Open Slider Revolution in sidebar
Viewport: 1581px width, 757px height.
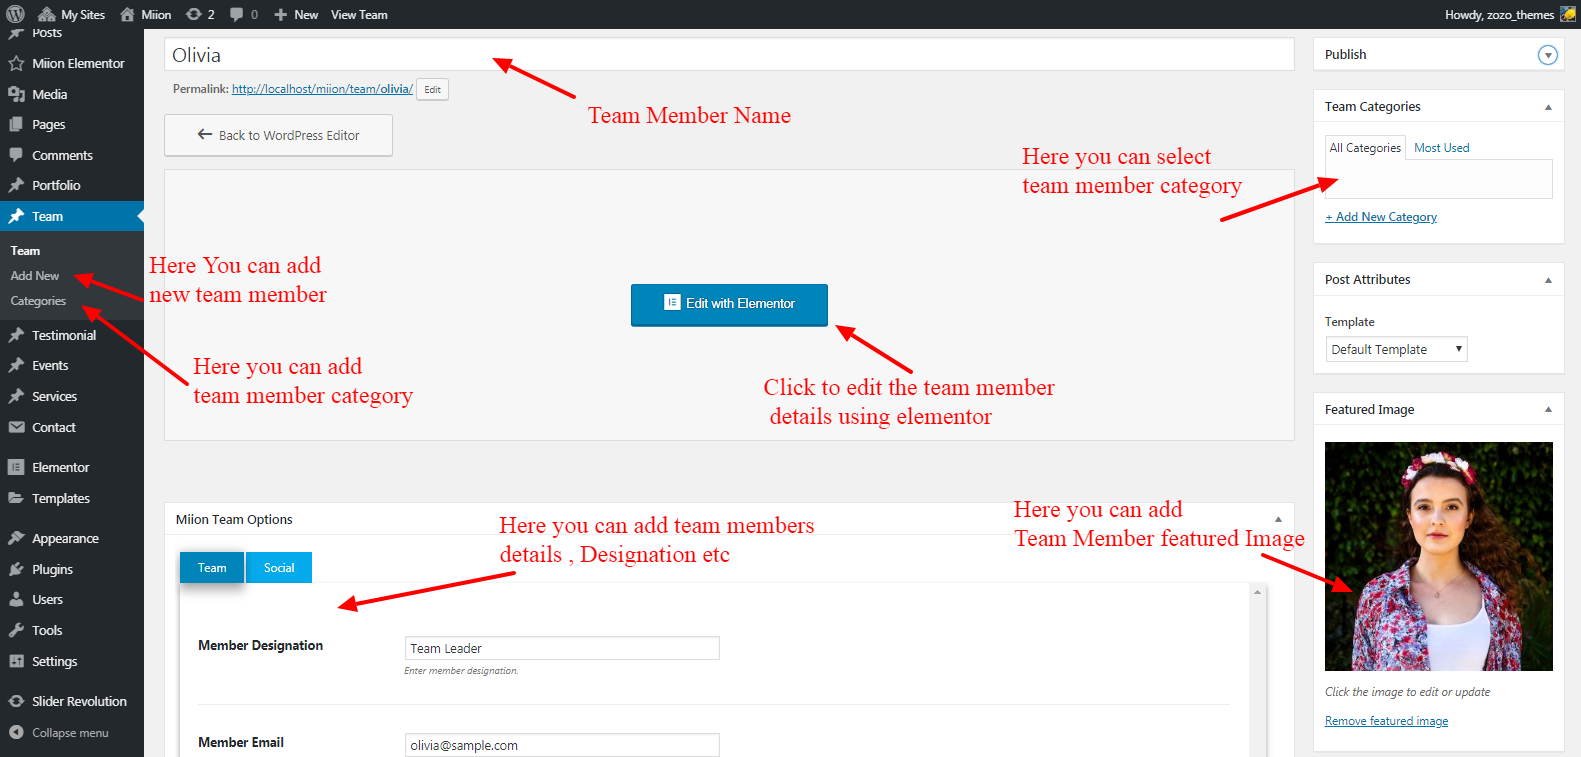(78, 701)
